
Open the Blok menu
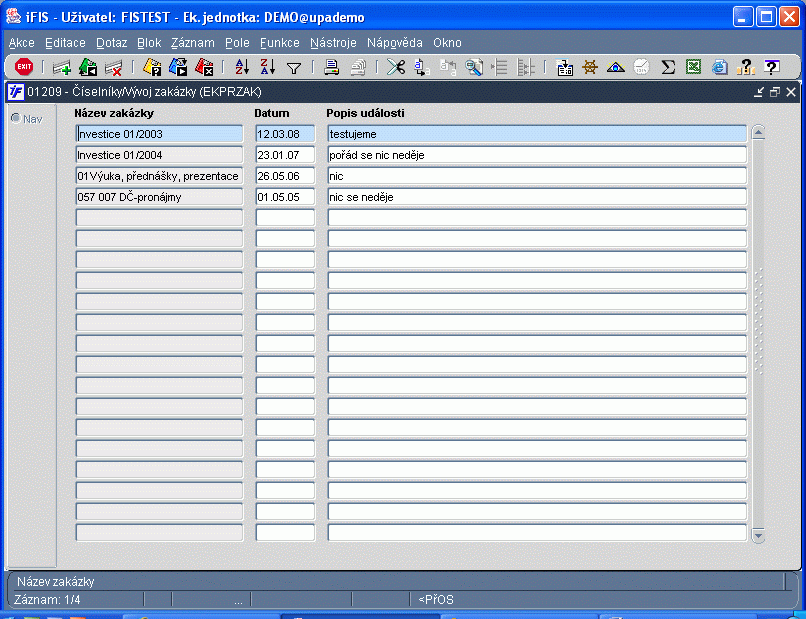[x=149, y=43]
